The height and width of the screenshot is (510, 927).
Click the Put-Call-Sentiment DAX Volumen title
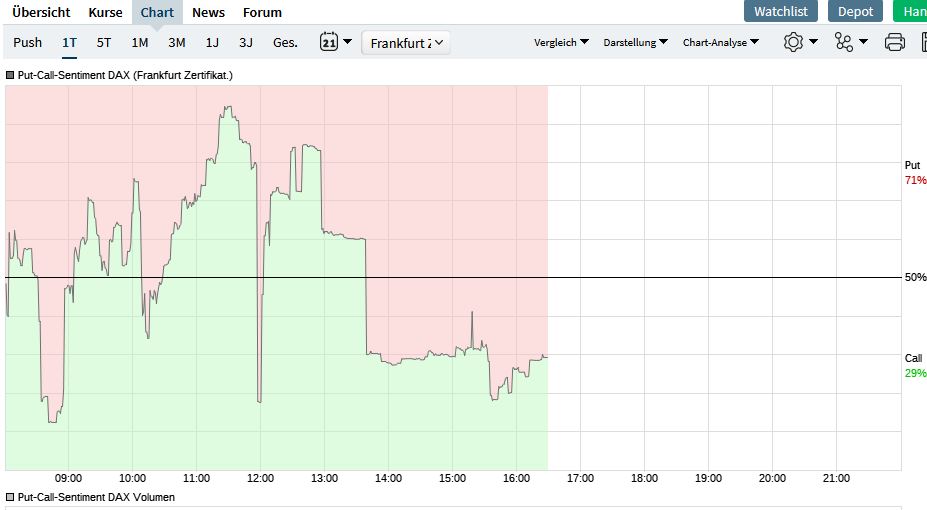pos(96,497)
